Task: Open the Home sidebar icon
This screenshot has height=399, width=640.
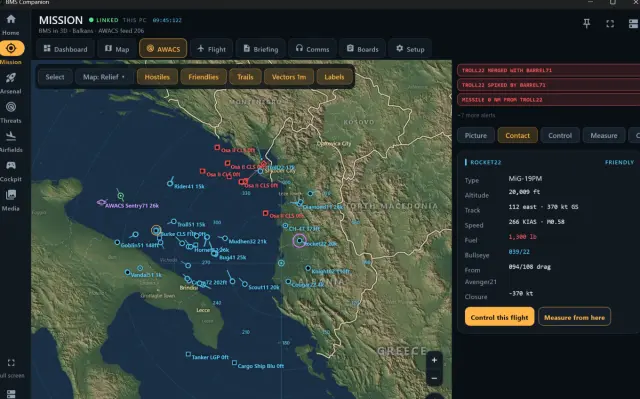Action: (x=11, y=19)
